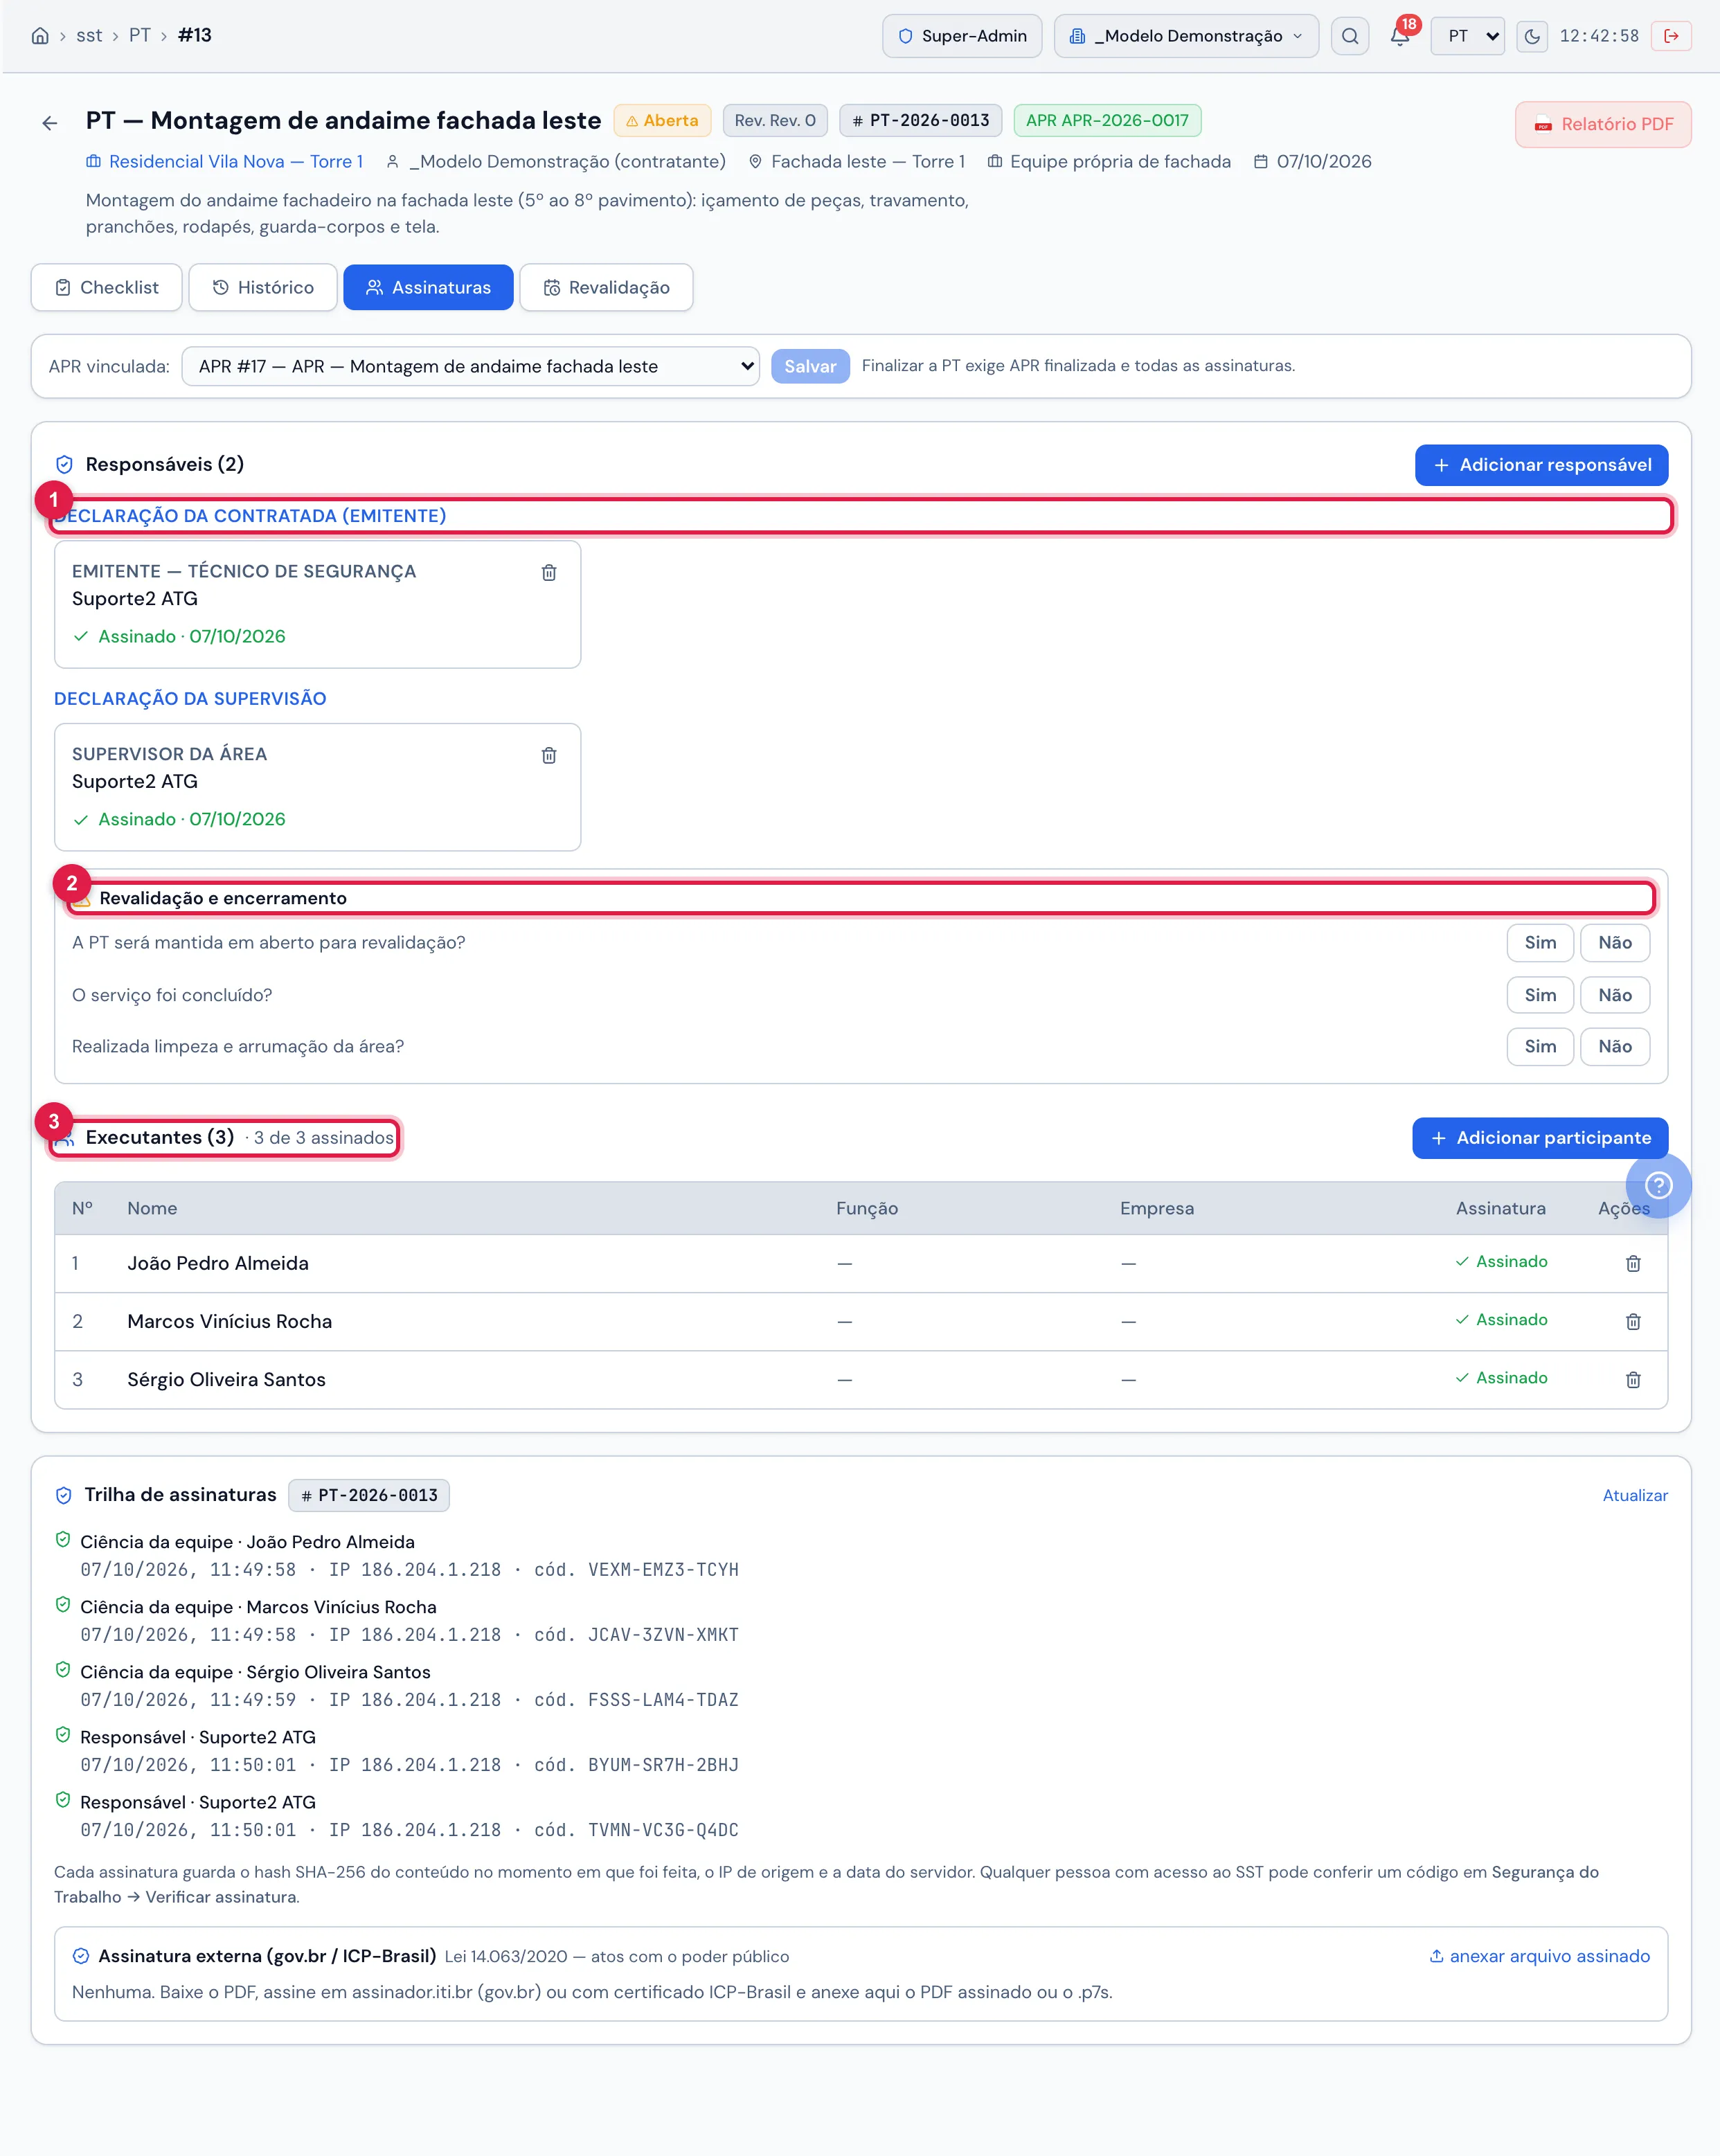Image resolution: width=1720 pixels, height=2156 pixels.
Task: Delete the Emitente Técnico de Segurança card
Action: [x=549, y=572]
